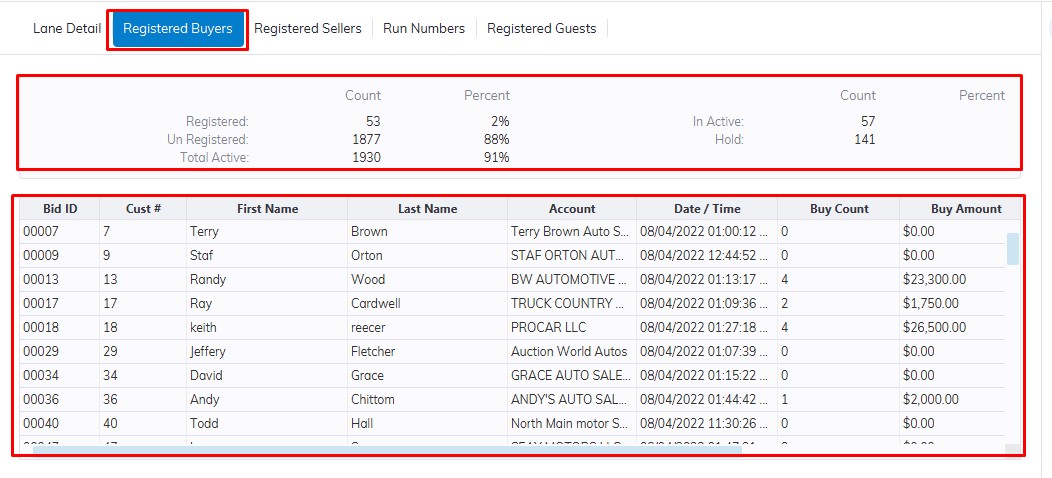Click the buyers table vertical scrollbar thumb
Viewport: 1052px width, 478px height.
pyautogui.click(x=1013, y=249)
